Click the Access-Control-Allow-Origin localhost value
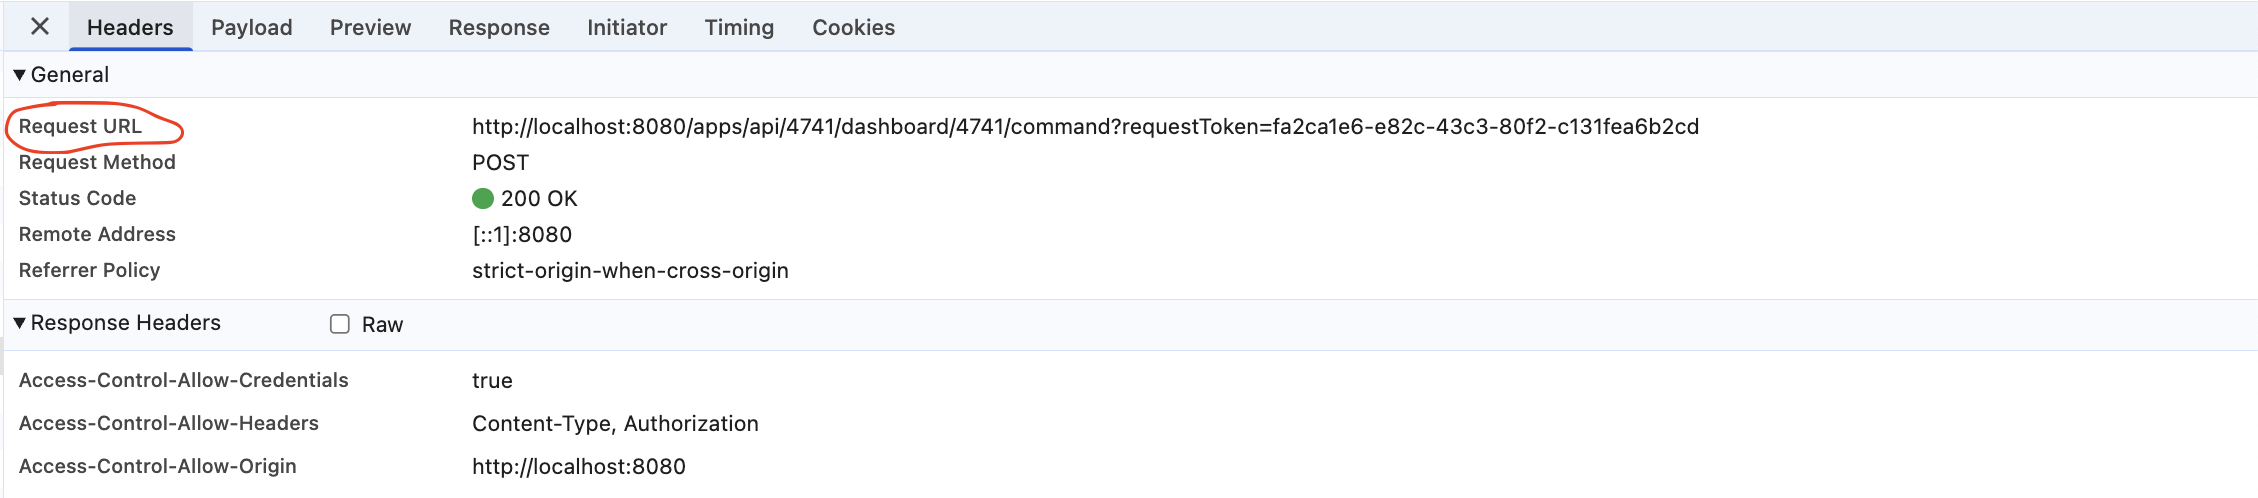This screenshot has height=498, width=2258. coord(579,467)
